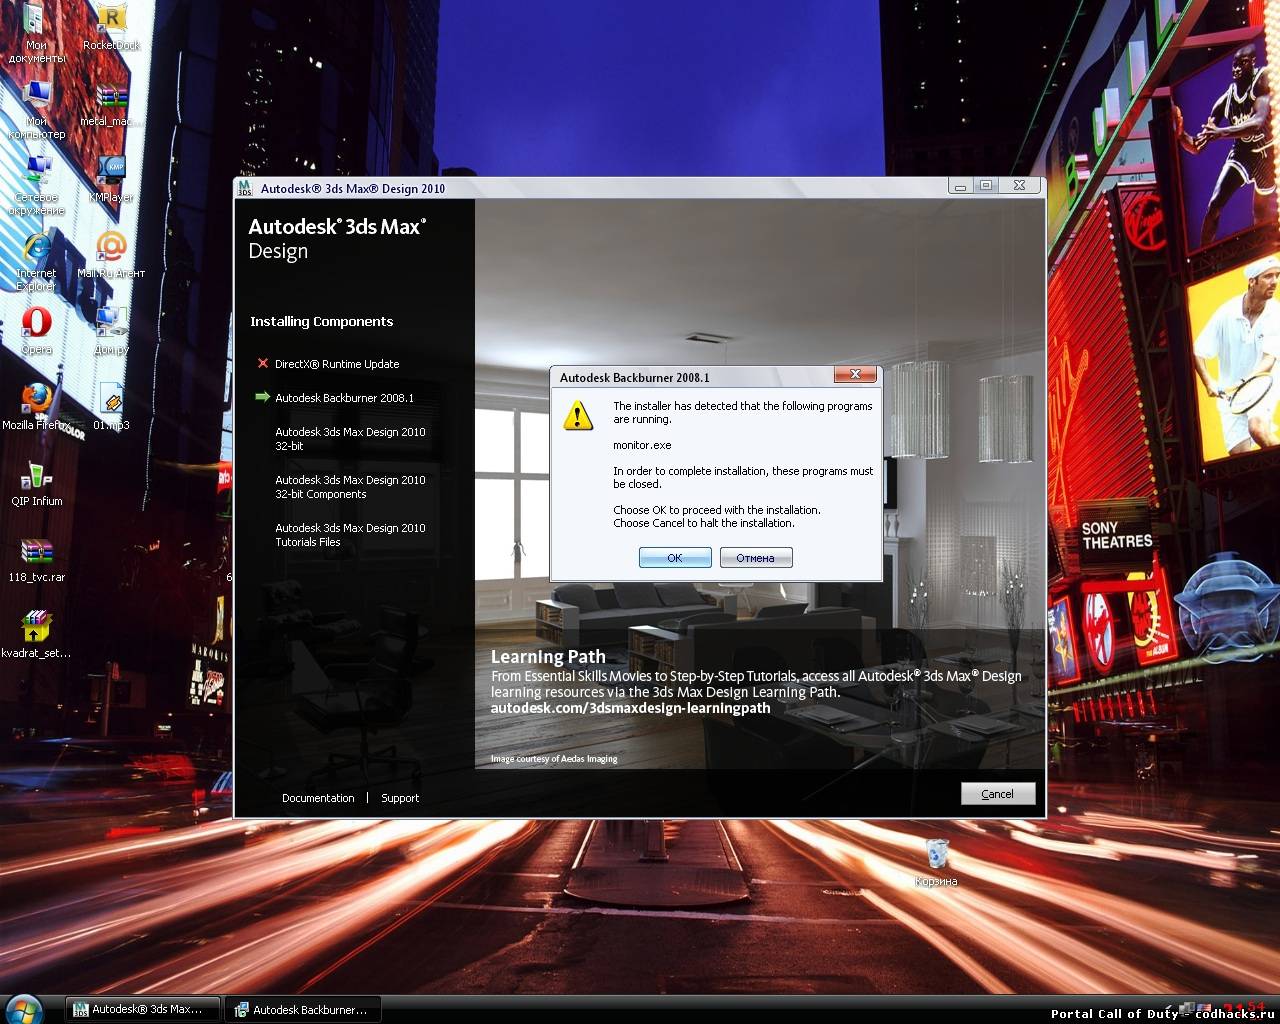Click the Learning Path heading

548,657
